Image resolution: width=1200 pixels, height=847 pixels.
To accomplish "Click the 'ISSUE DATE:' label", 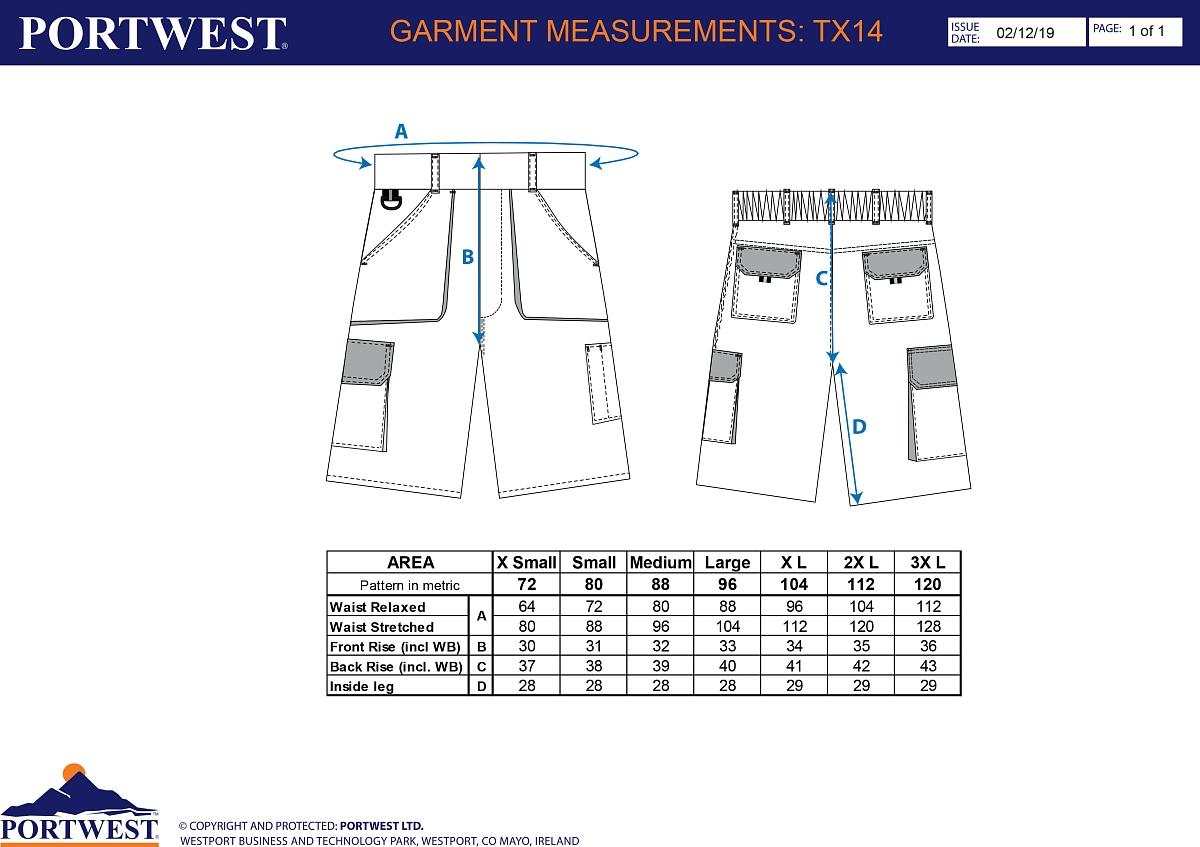I will pos(964,33).
